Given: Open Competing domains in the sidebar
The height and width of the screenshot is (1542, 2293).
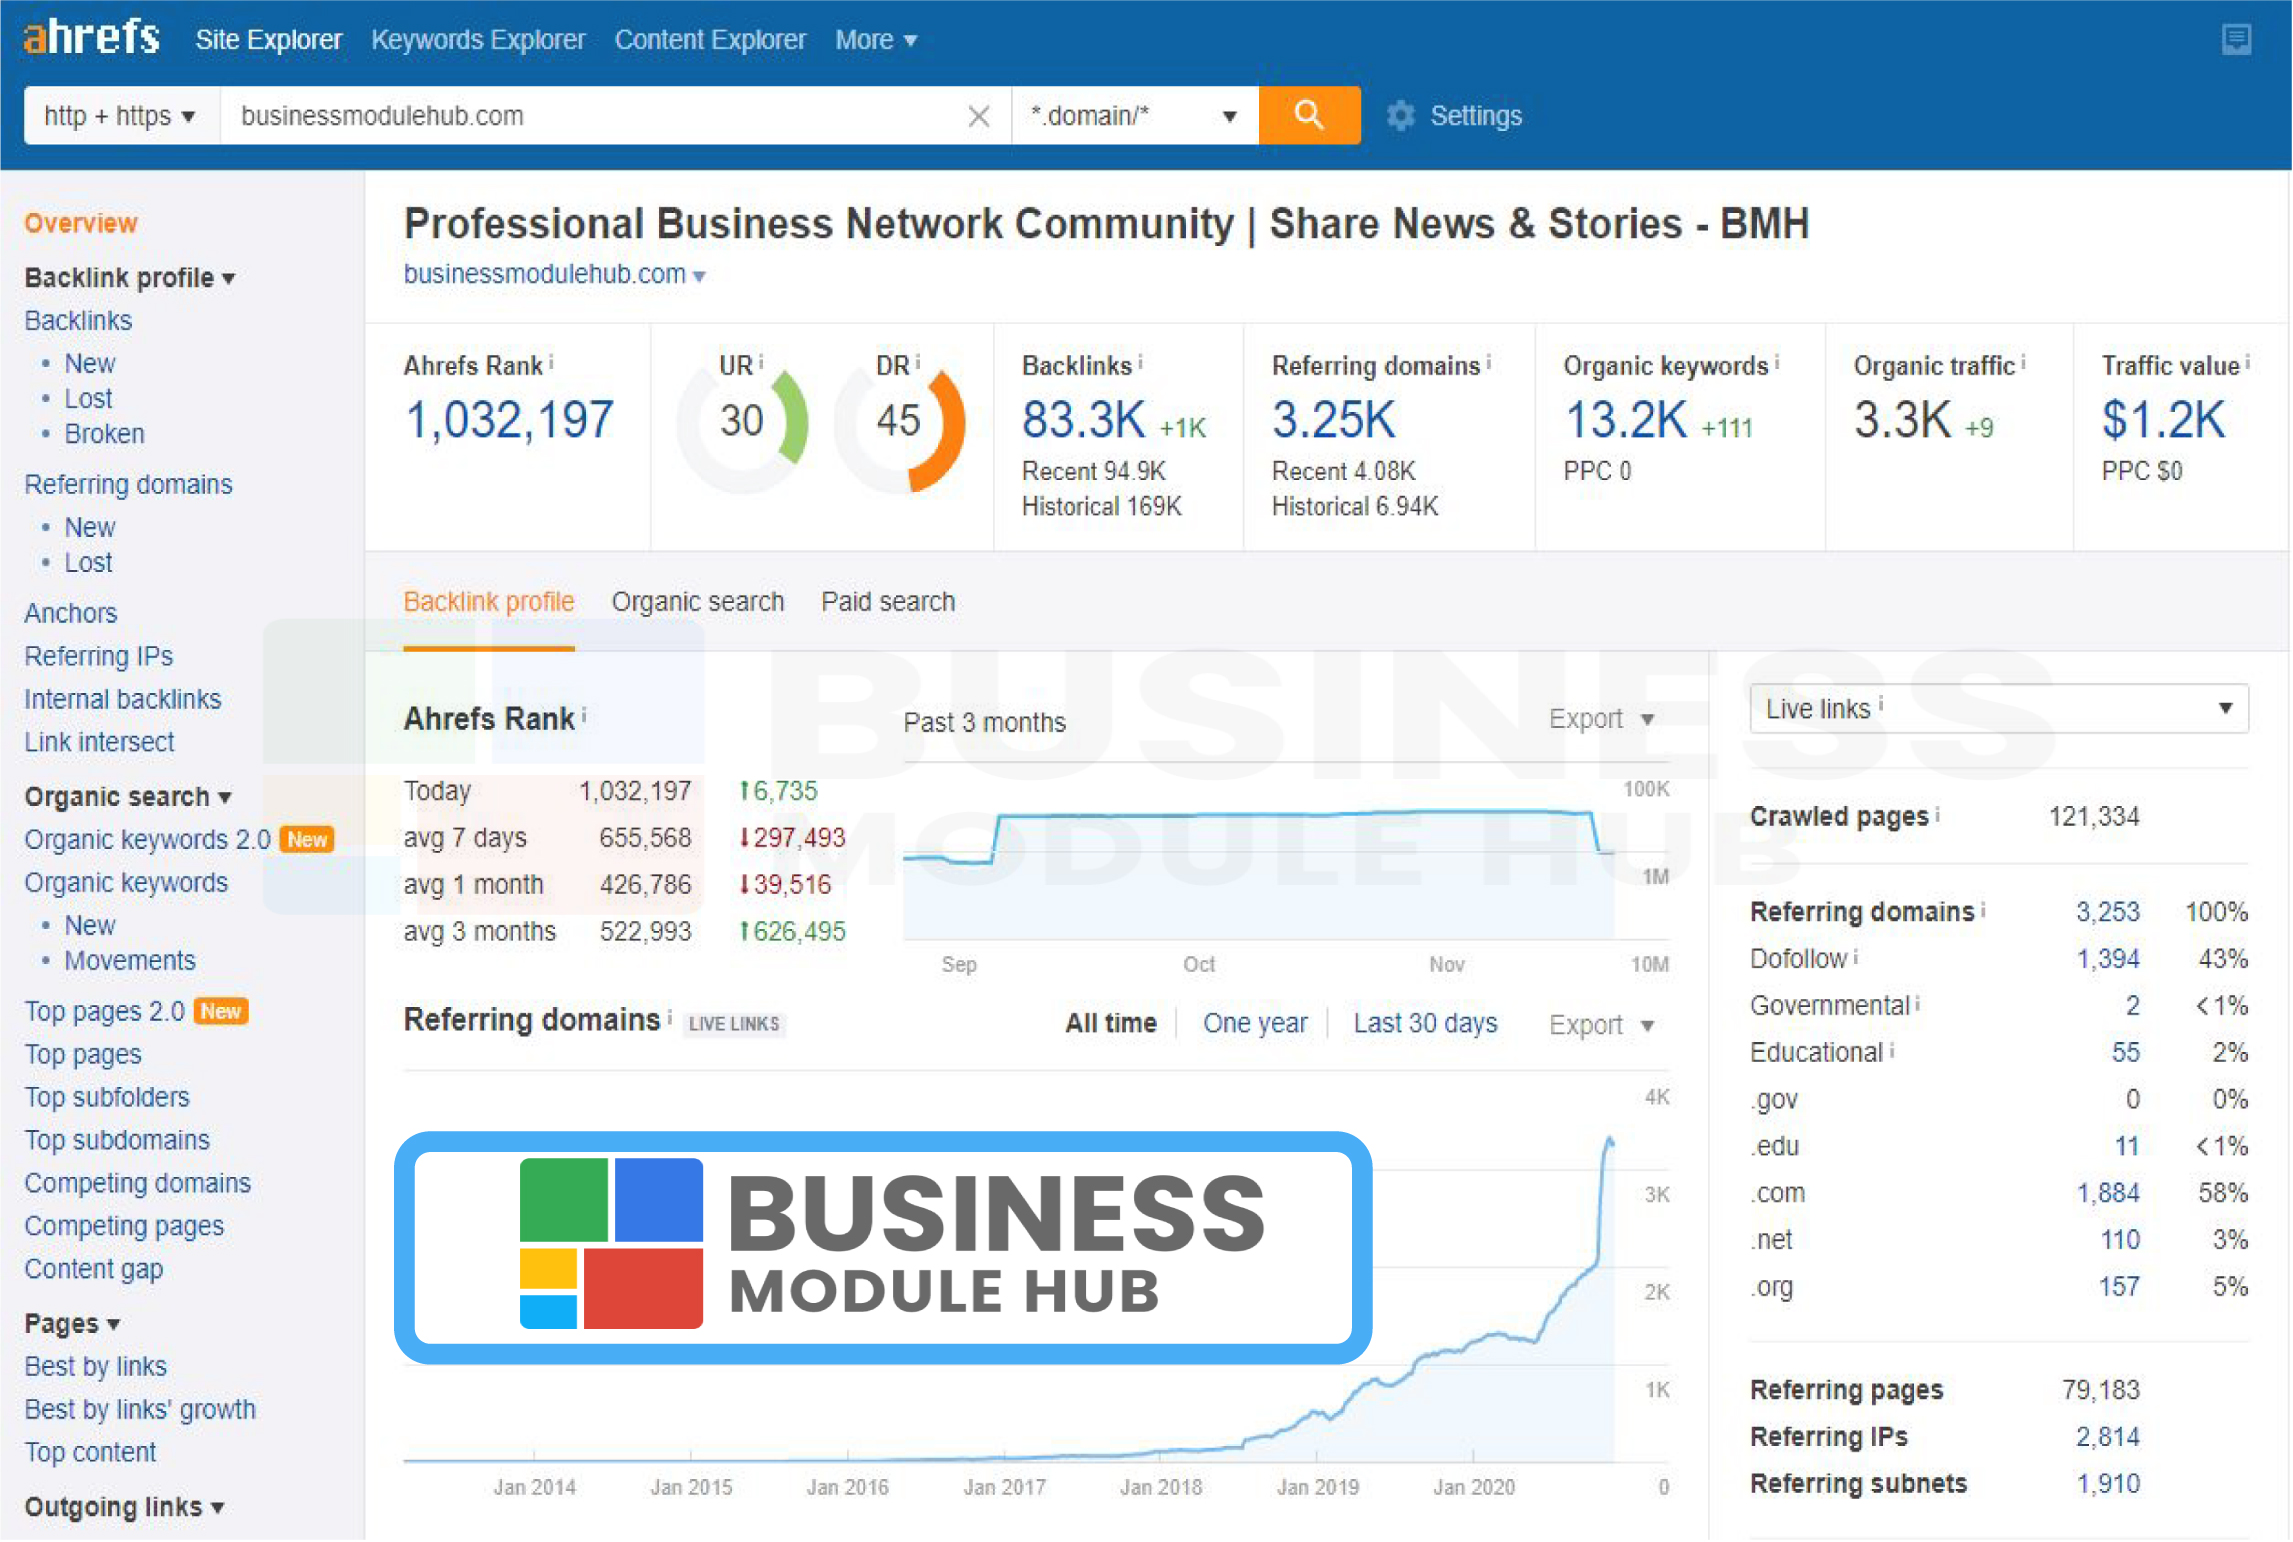Looking at the screenshot, I should coord(137,1182).
